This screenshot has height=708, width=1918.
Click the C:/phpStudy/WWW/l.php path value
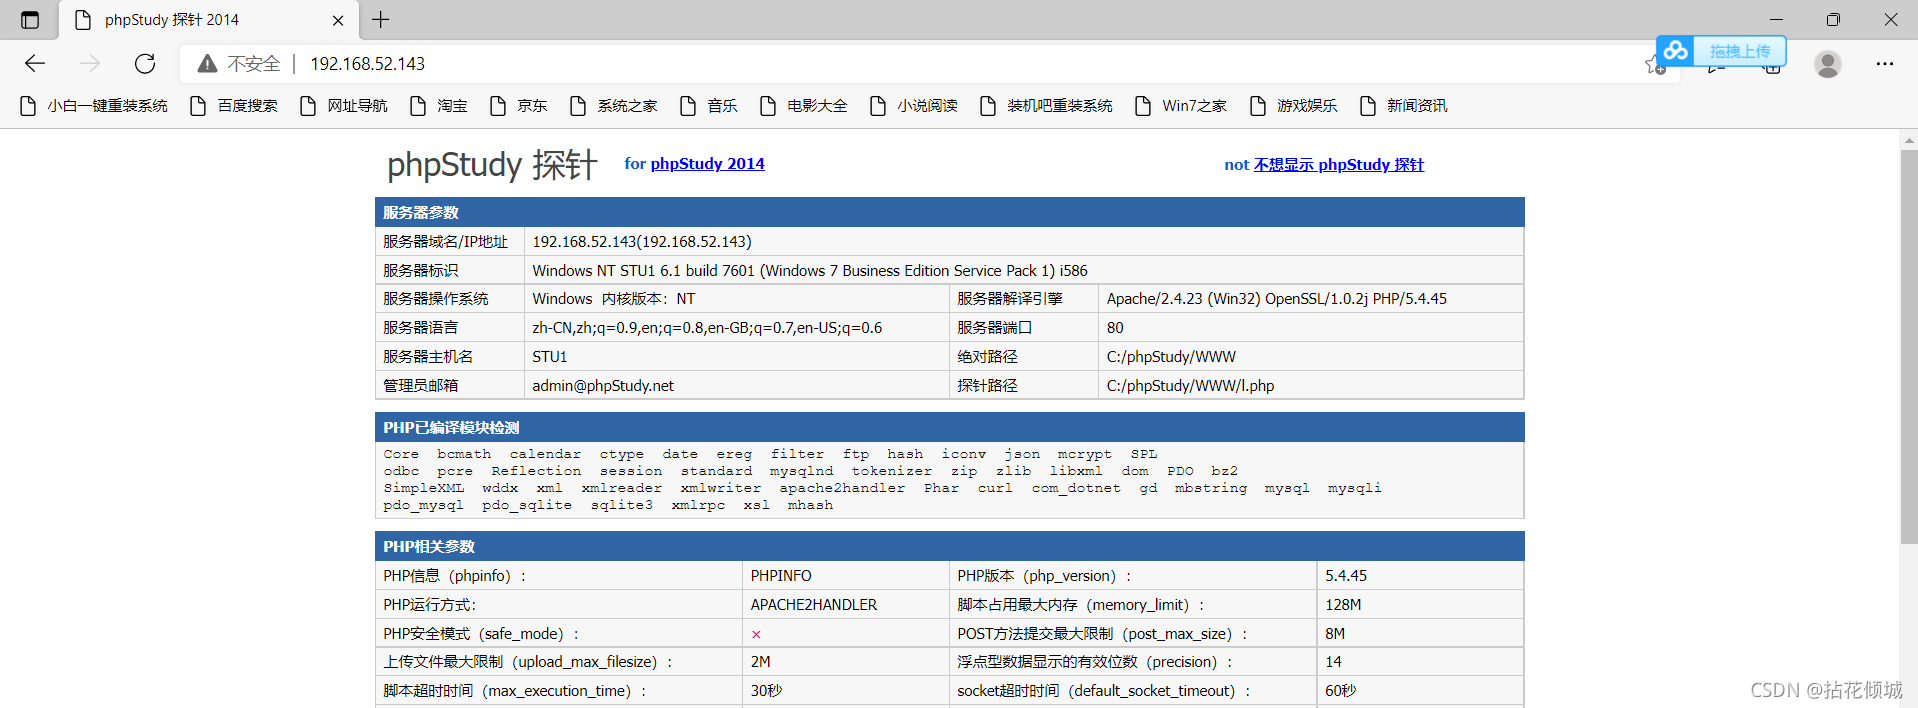click(1190, 386)
